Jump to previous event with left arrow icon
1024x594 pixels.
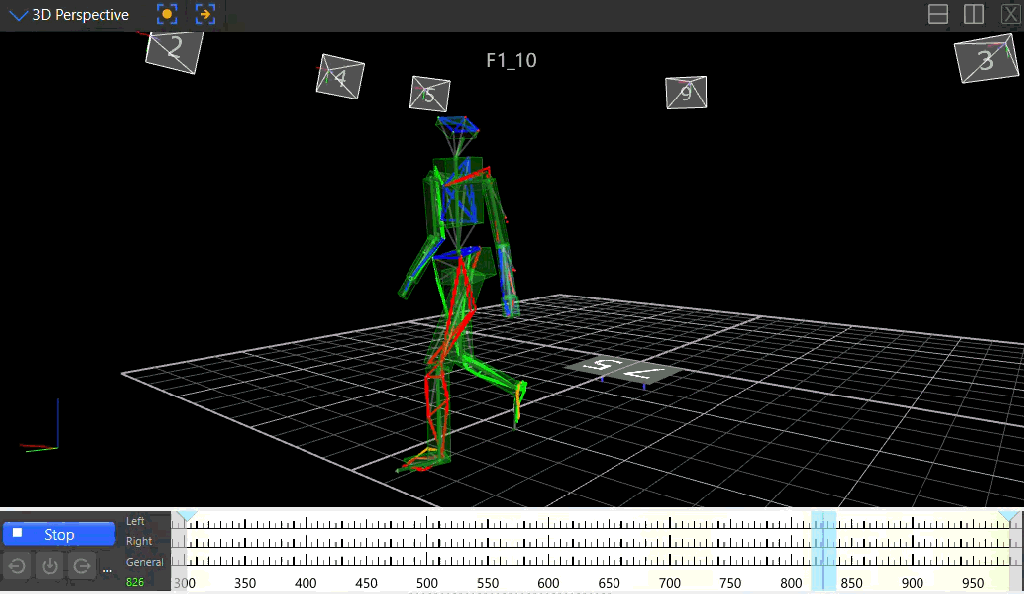coord(18,566)
